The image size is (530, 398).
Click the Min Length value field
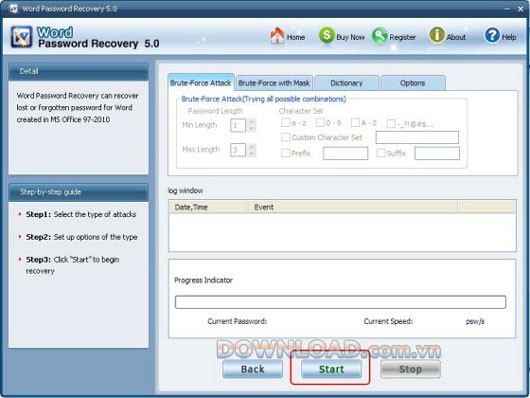click(x=238, y=125)
